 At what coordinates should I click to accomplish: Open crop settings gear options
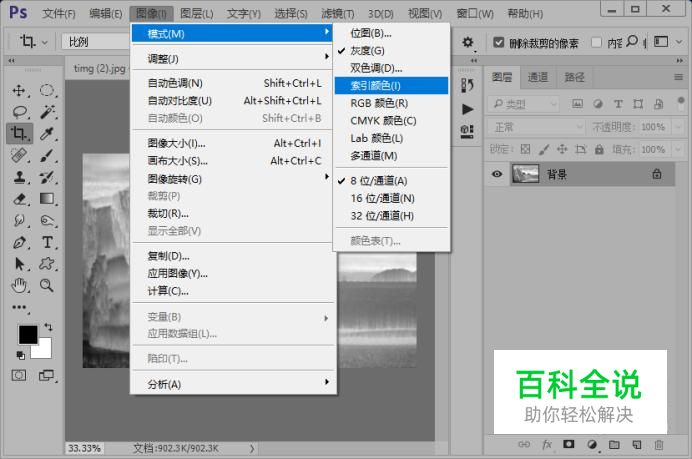tap(467, 42)
